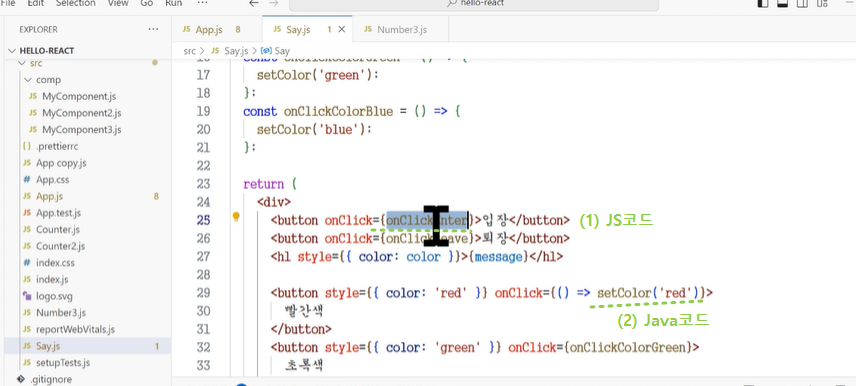
Task: Open Counter.js in Explorer
Action: coord(58,229)
